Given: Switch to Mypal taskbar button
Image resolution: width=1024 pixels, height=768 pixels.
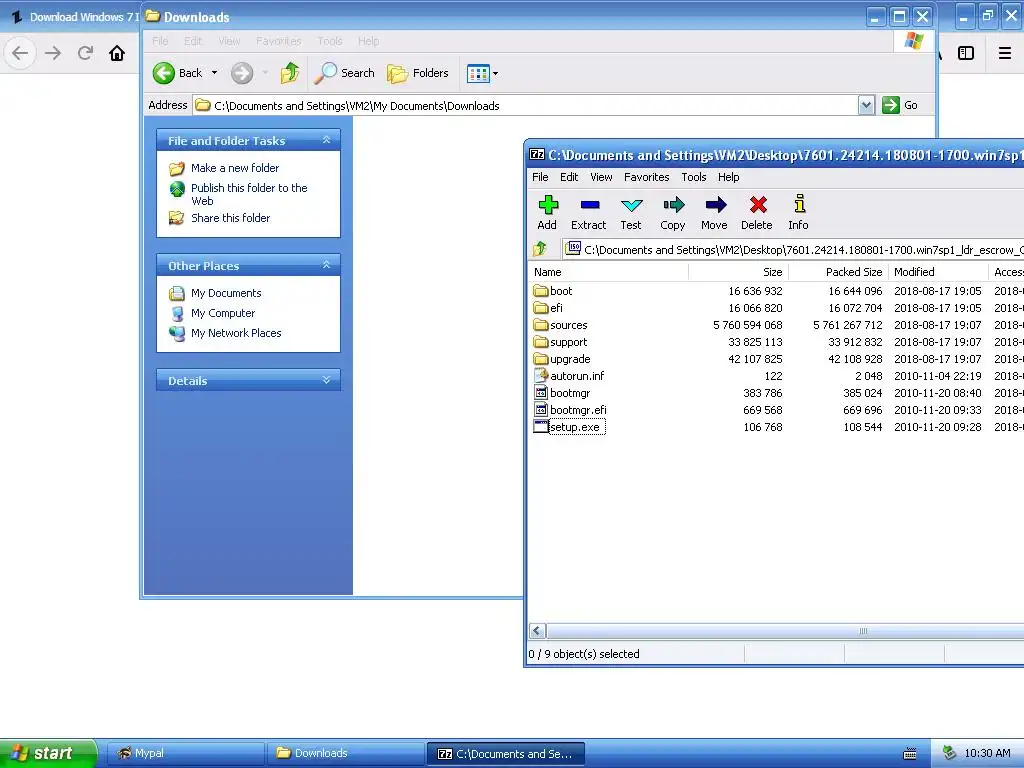Looking at the screenshot, I should tap(185, 753).
